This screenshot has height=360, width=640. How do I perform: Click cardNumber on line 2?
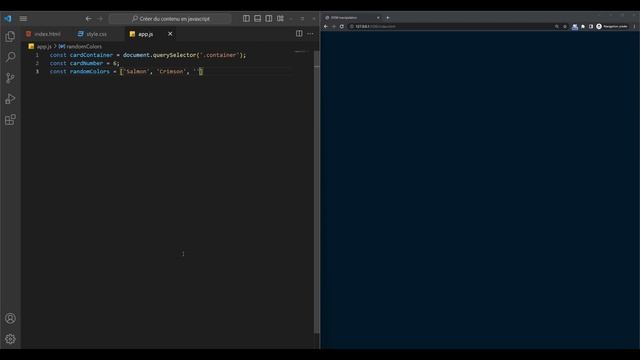coord(87,63)
